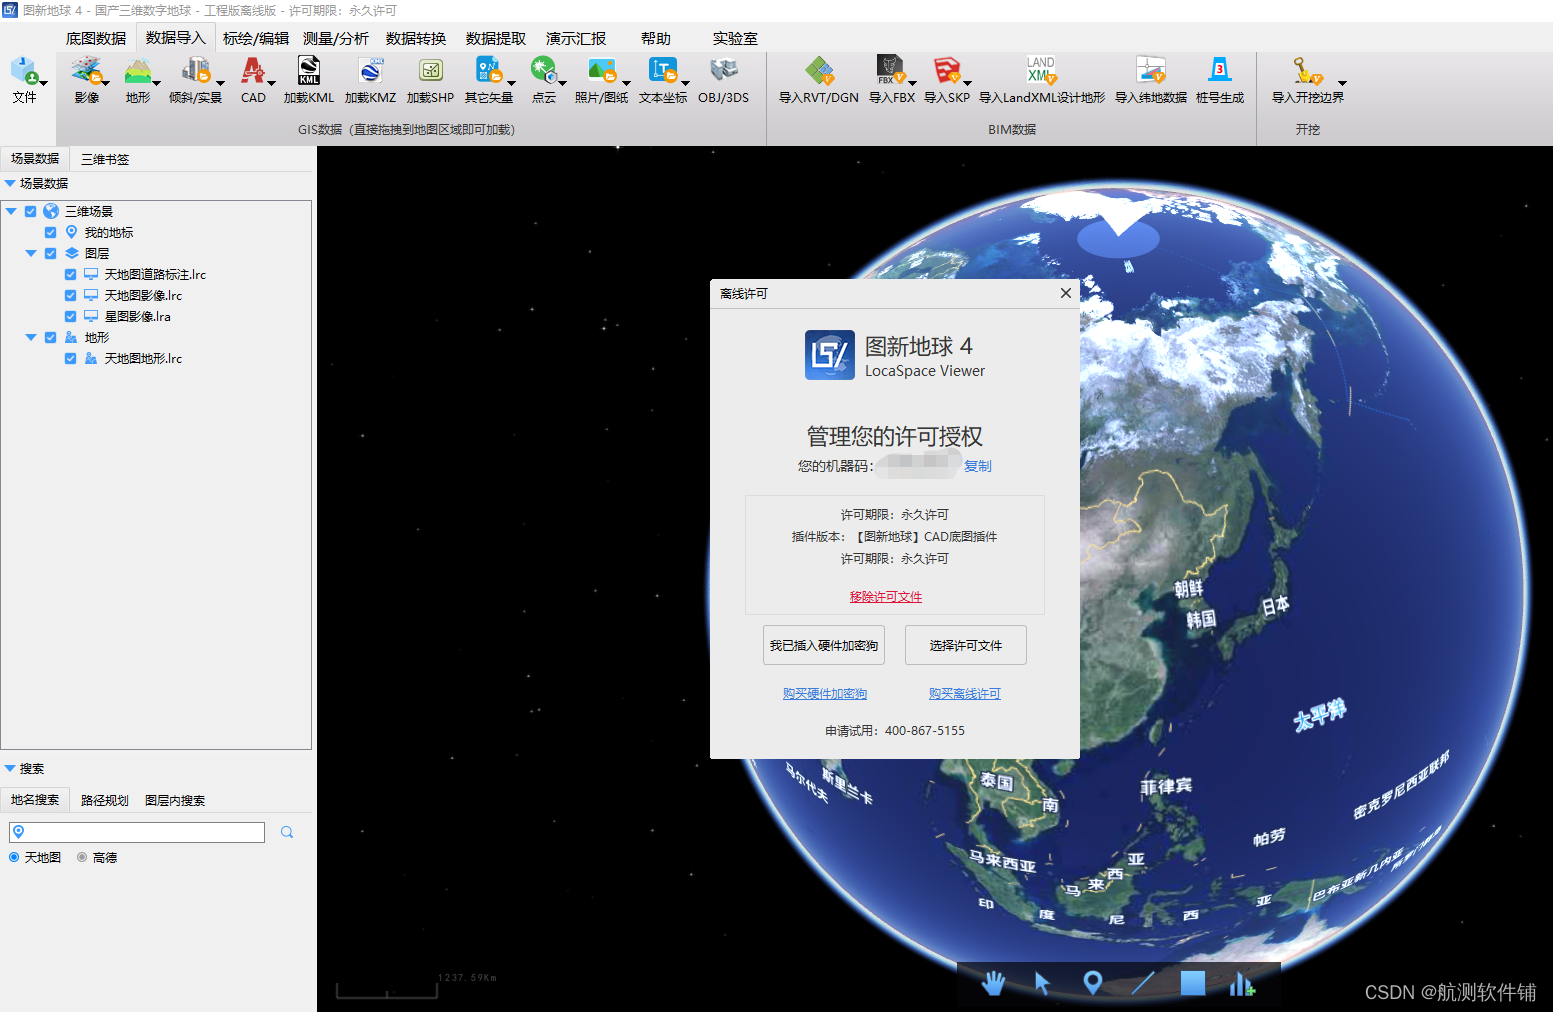This screenshot has height=1012, width=1553.
Task: Select the 天地图 radio button
Action: click(x=14, y=857)
